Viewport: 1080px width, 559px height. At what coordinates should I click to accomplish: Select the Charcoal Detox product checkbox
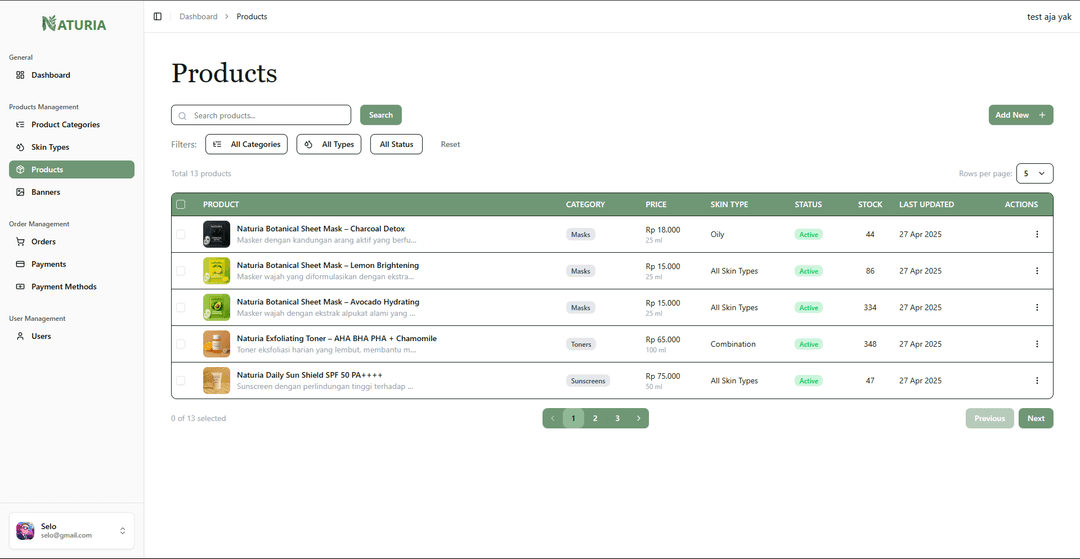(x=180, y=234)
